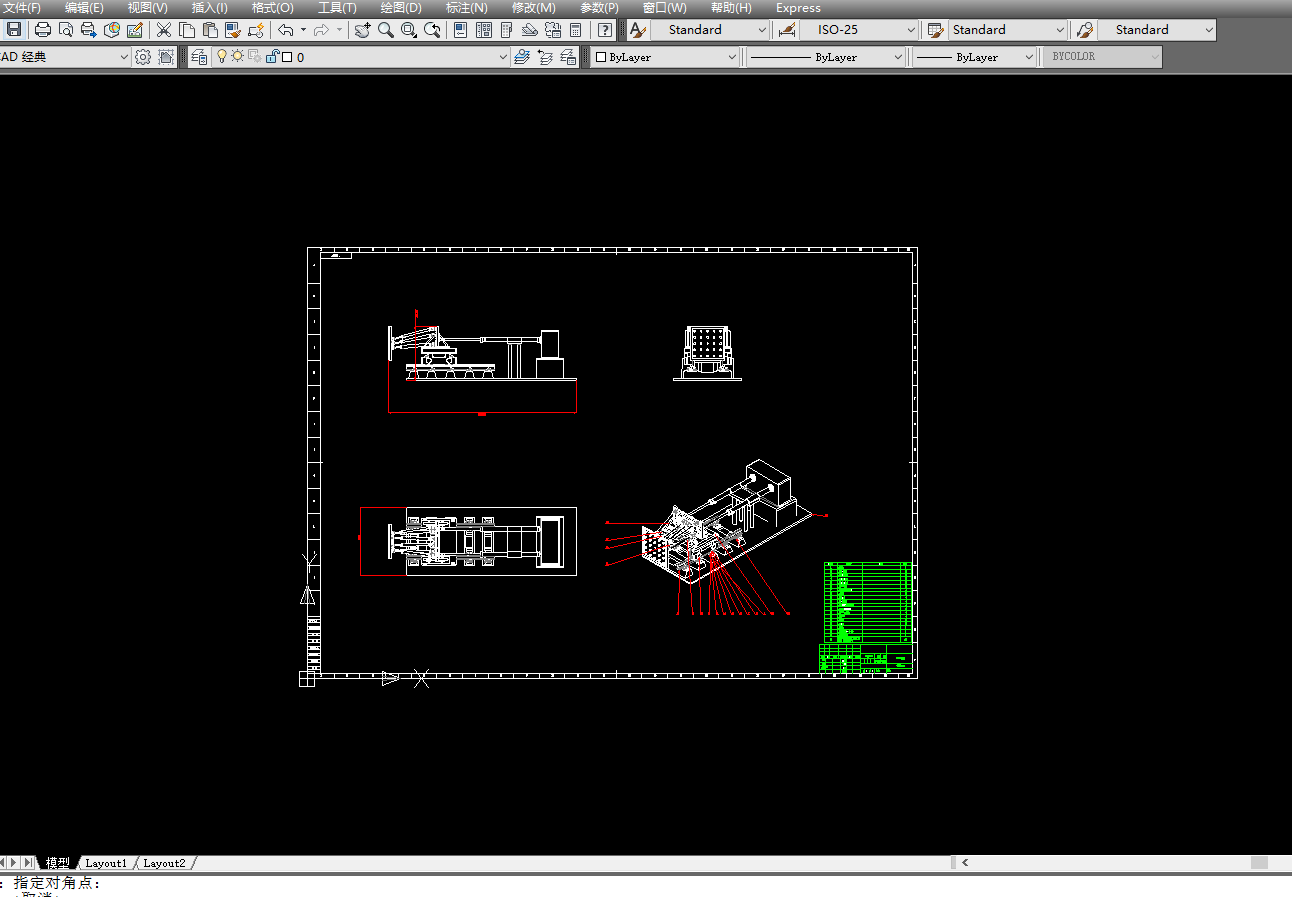
Task: Click the Zoom Window icon
Action: click(x=409, y=30)
